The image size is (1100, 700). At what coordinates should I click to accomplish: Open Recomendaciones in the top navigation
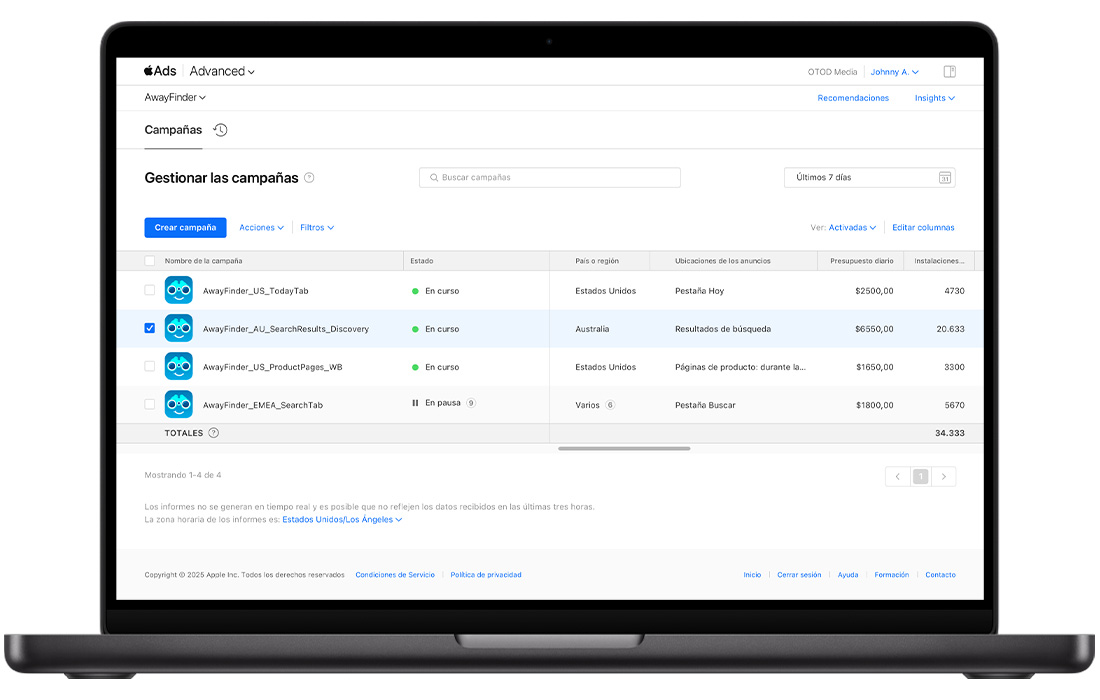click(x=853, y=98)
